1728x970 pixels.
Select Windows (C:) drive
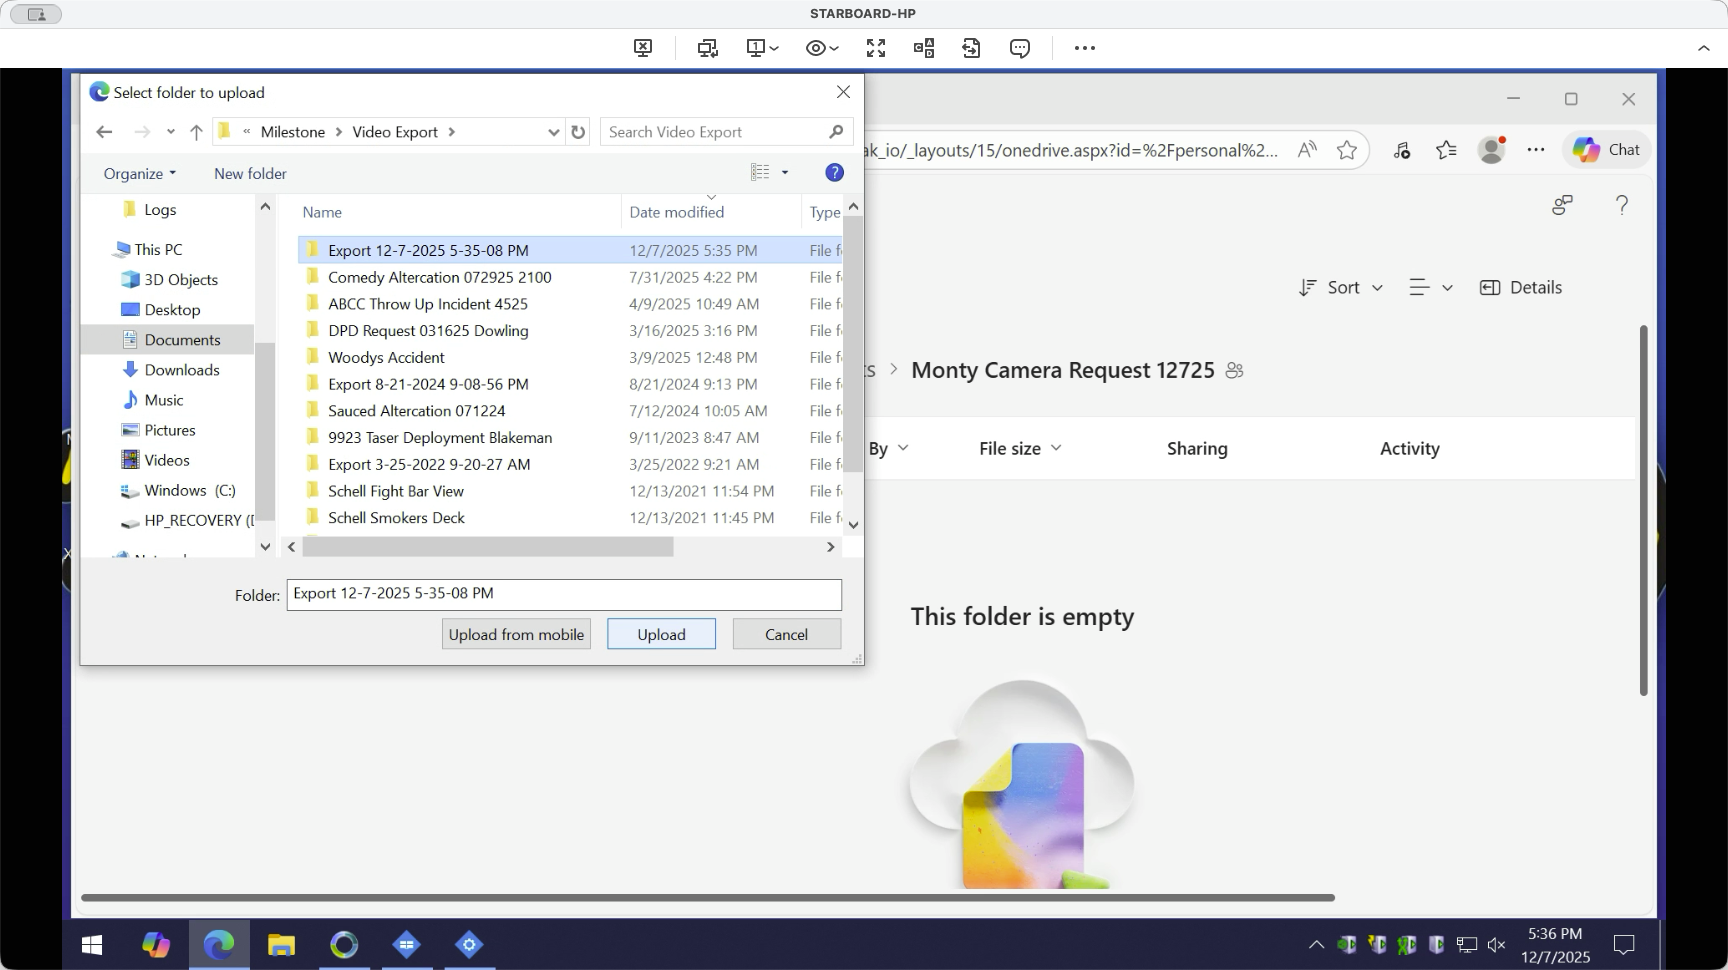[x=189, y=489]
